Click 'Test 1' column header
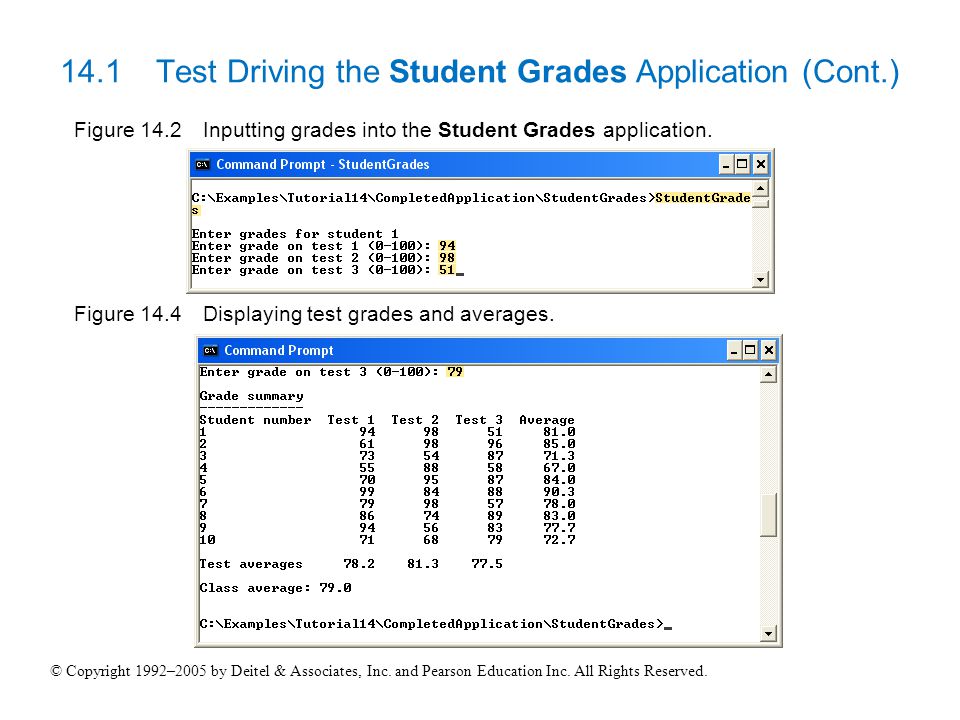Viewport: 960px width, 720px height. [350, 420]
